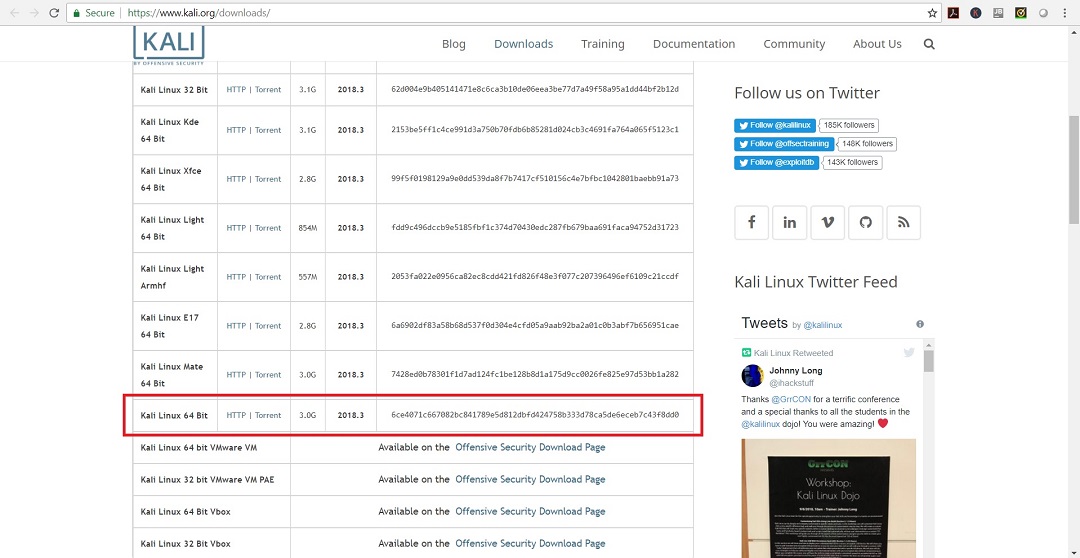Click the JB extension icon
This screenshot has width=1080, height=558.
998,12
